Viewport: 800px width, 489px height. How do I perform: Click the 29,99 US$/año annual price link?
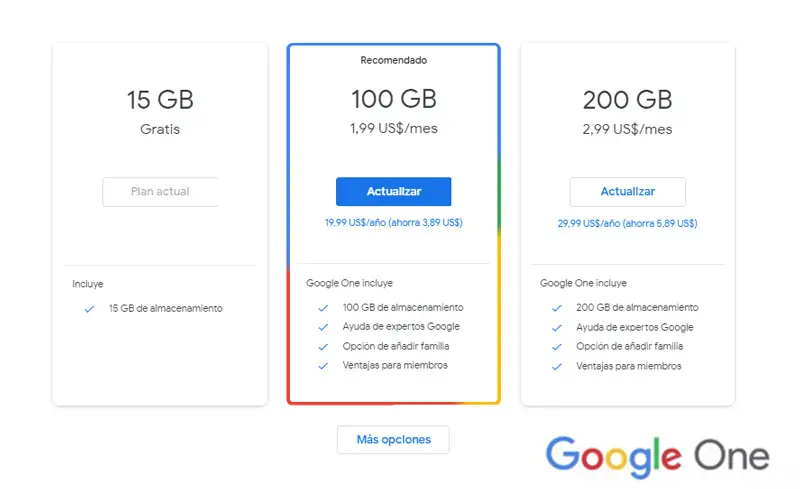point(627,223)
